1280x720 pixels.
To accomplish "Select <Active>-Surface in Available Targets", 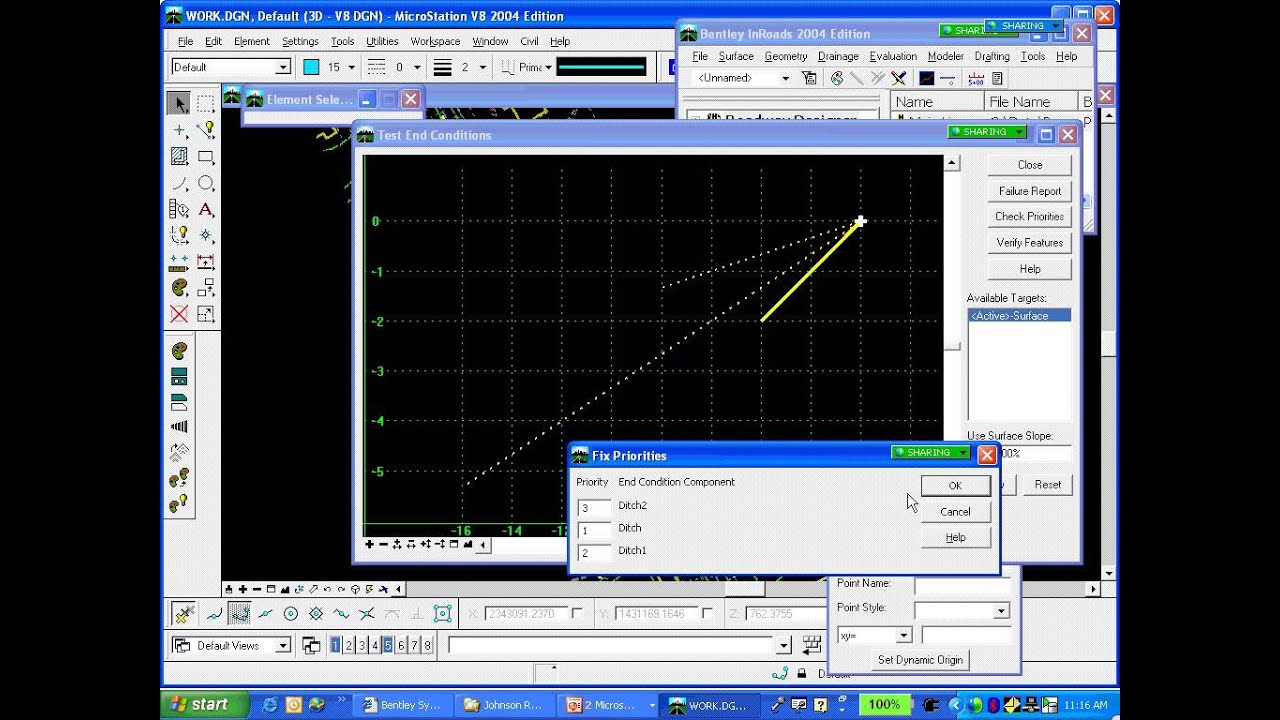I will point(1019,316).
